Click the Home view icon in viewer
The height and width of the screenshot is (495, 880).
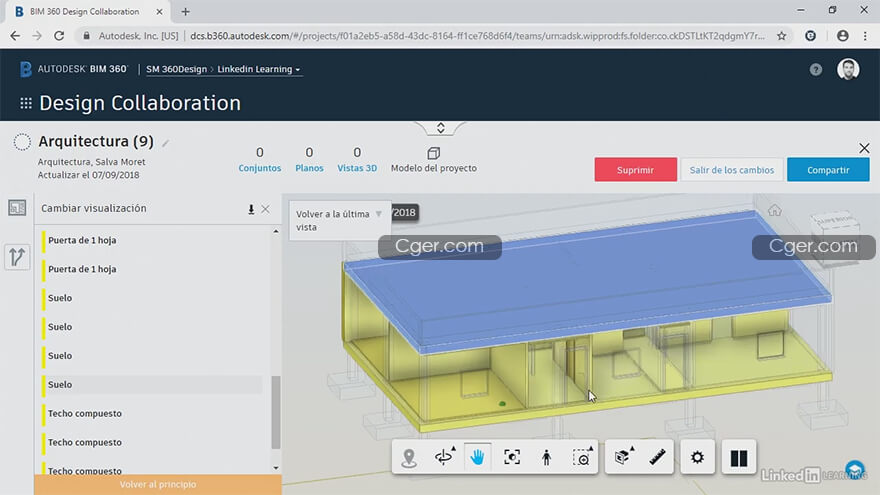pos(774,210)
